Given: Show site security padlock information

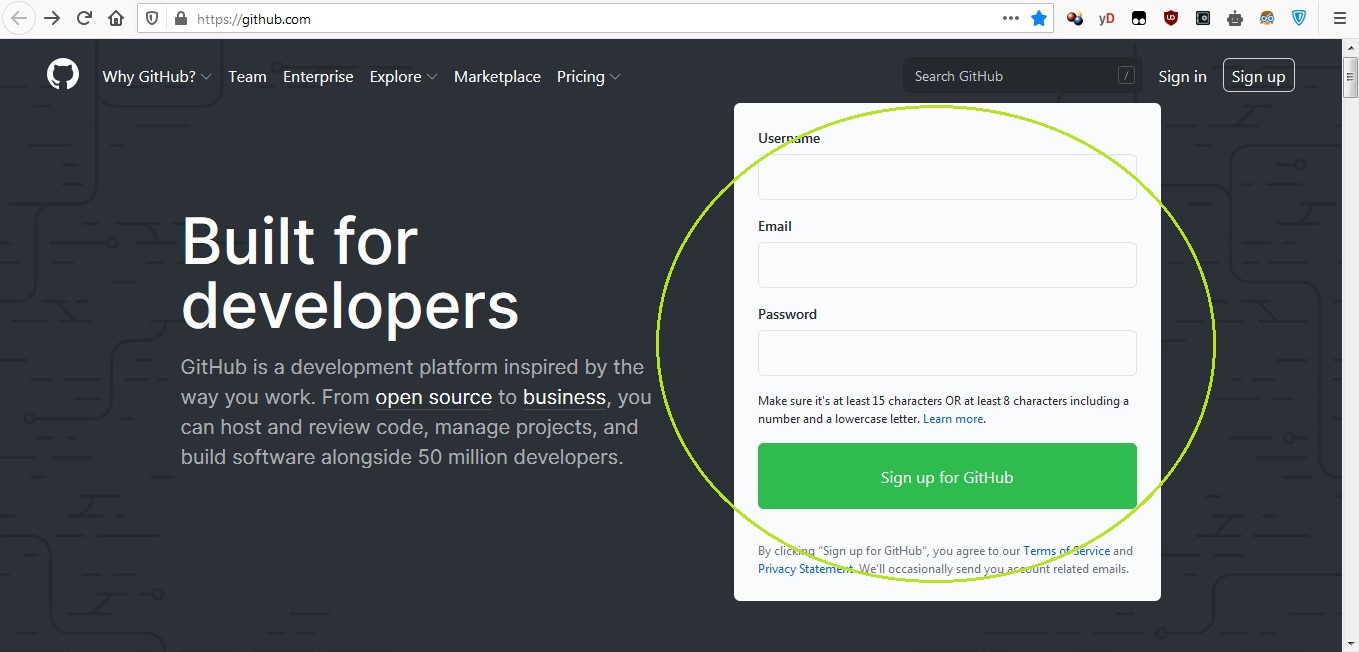Looking at the screenshot, I should (x=180, y=18).
